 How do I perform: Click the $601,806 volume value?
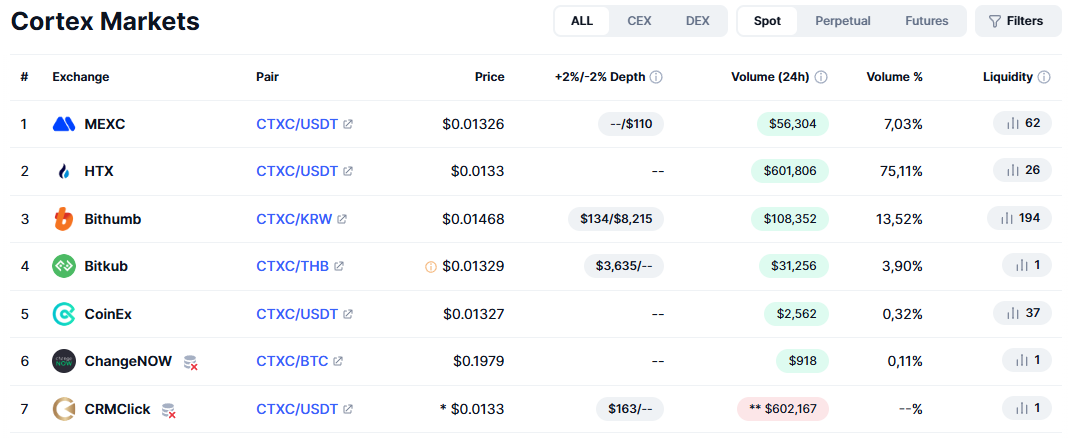point(790,171)
